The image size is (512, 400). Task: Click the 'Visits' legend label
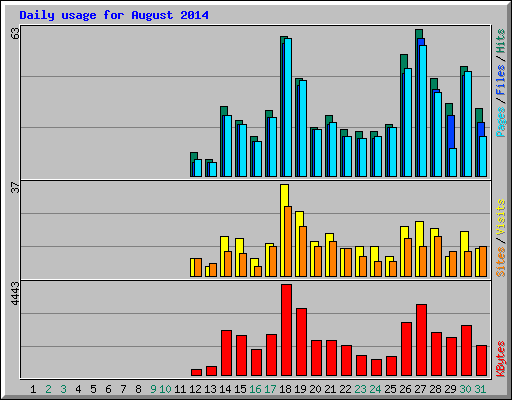click(500, 218)
